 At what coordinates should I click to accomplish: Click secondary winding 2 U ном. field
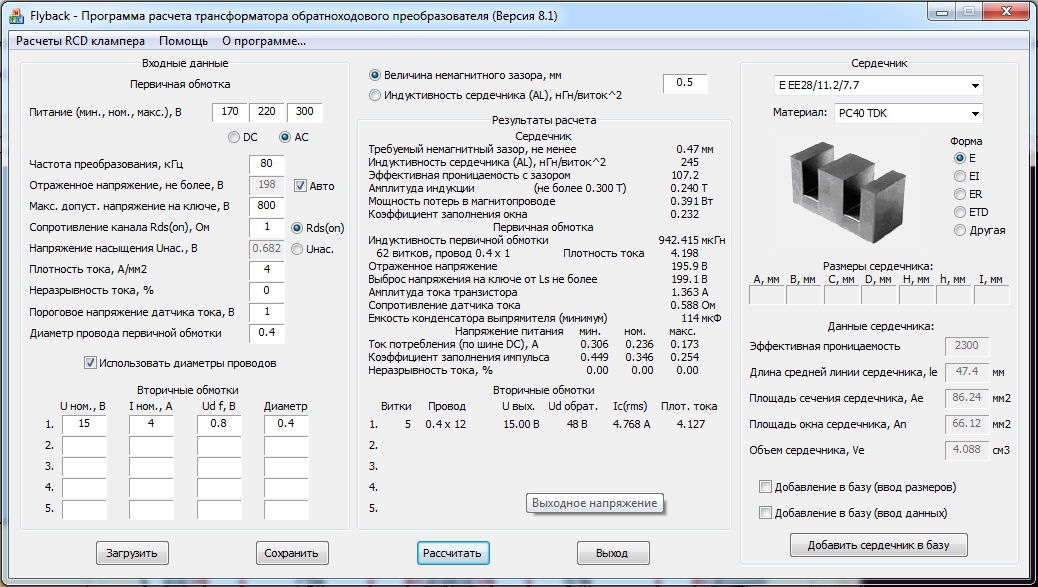click(x=84, y=445)
